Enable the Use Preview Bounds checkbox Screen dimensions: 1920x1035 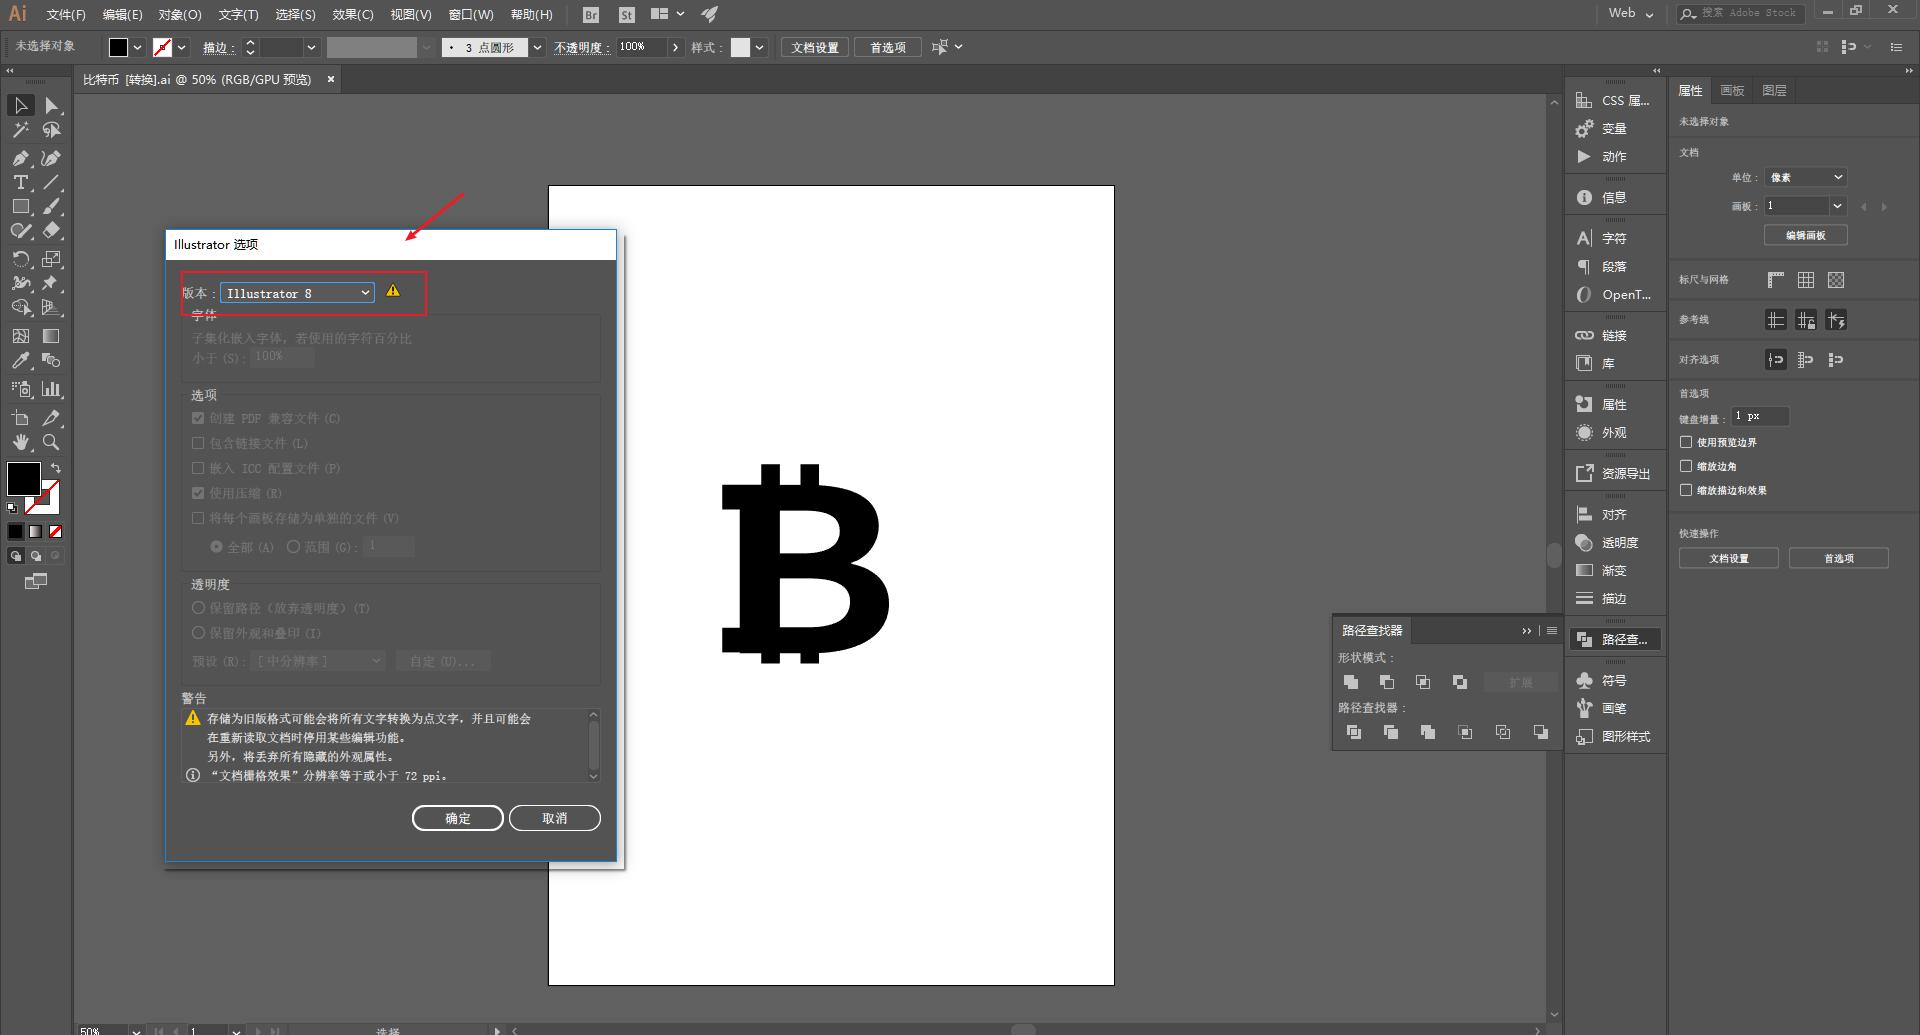[x=1686, y=442]
